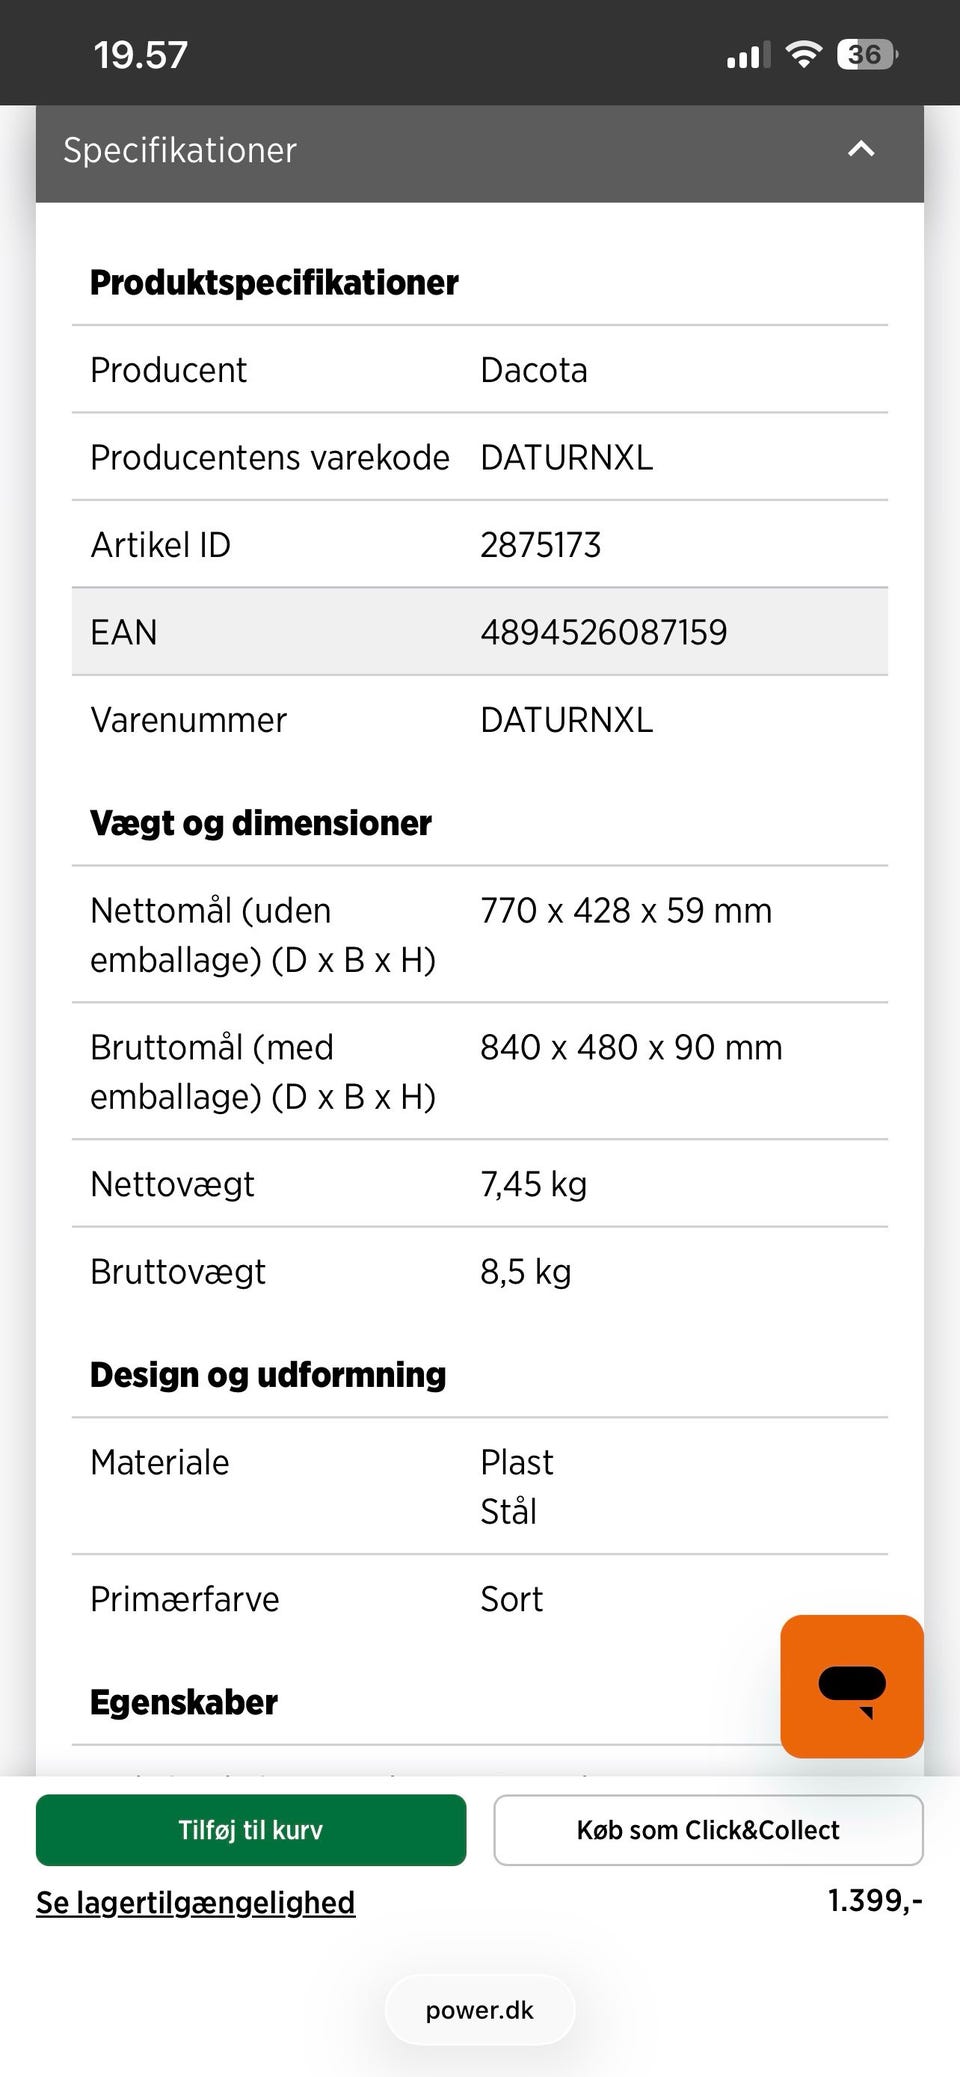This screenshot has width=960, height=2077.
Task: Collapse Specifikationer using the chevron arrow
Action: 861,150
